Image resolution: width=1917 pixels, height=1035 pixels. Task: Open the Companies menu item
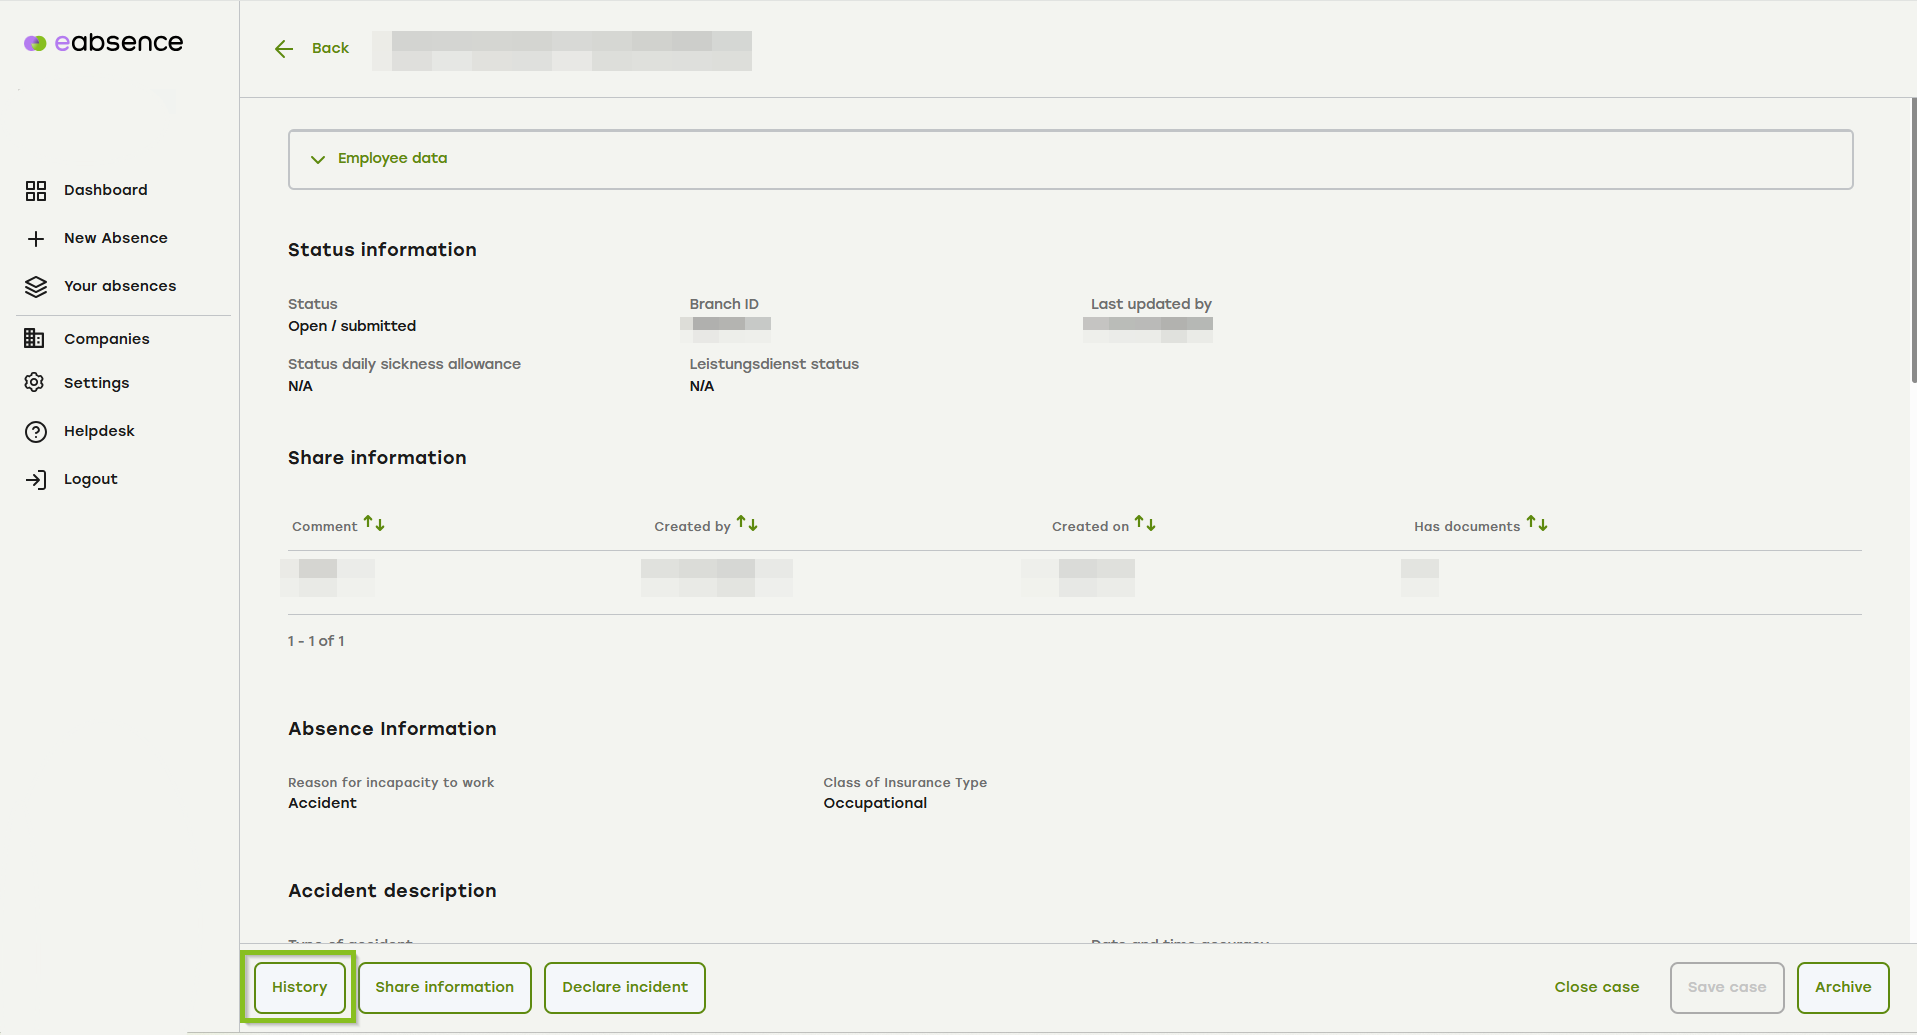tap(106, 339)
